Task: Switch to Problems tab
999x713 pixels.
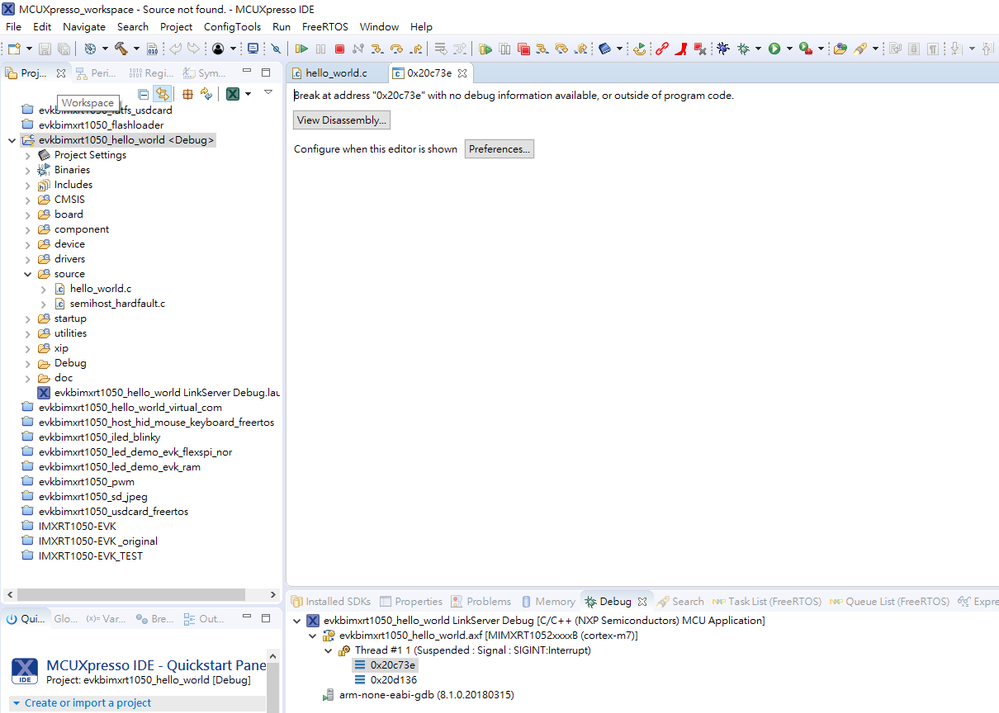Action: click(x=481, y=601)
